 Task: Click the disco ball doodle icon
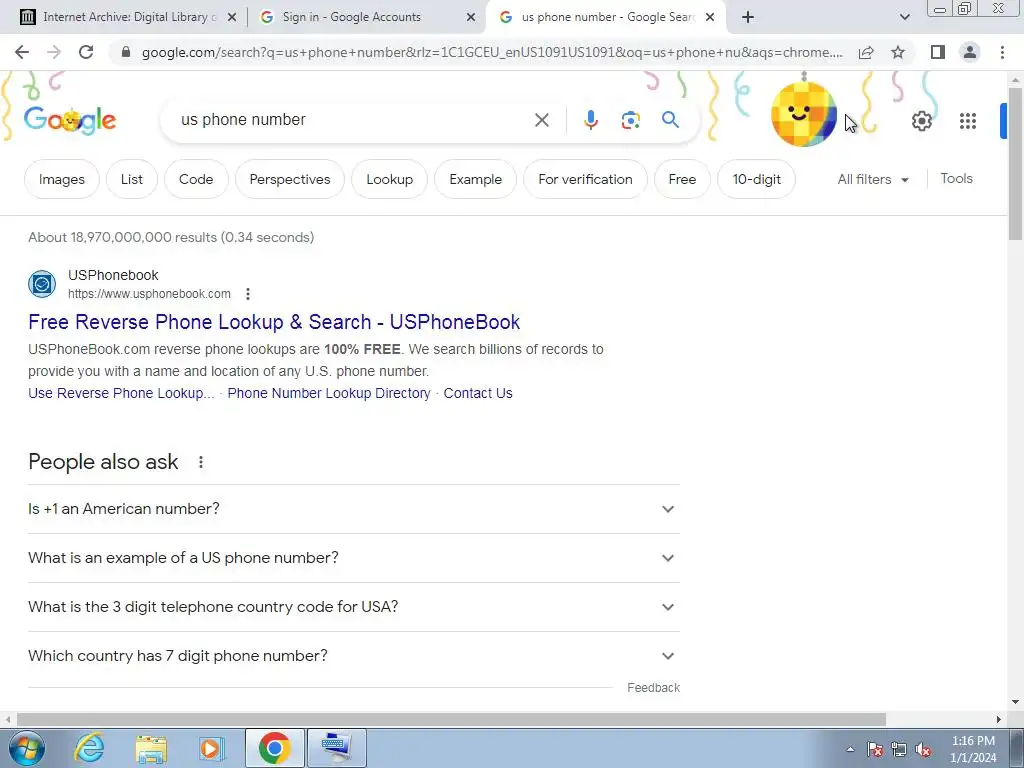[x=803, y=112]
